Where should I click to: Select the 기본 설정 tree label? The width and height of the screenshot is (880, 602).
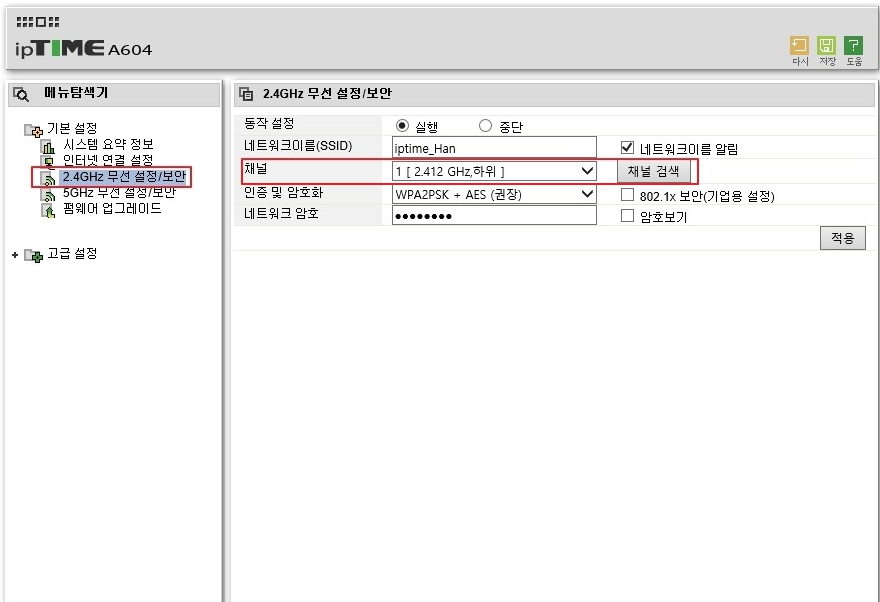(72, 128)
